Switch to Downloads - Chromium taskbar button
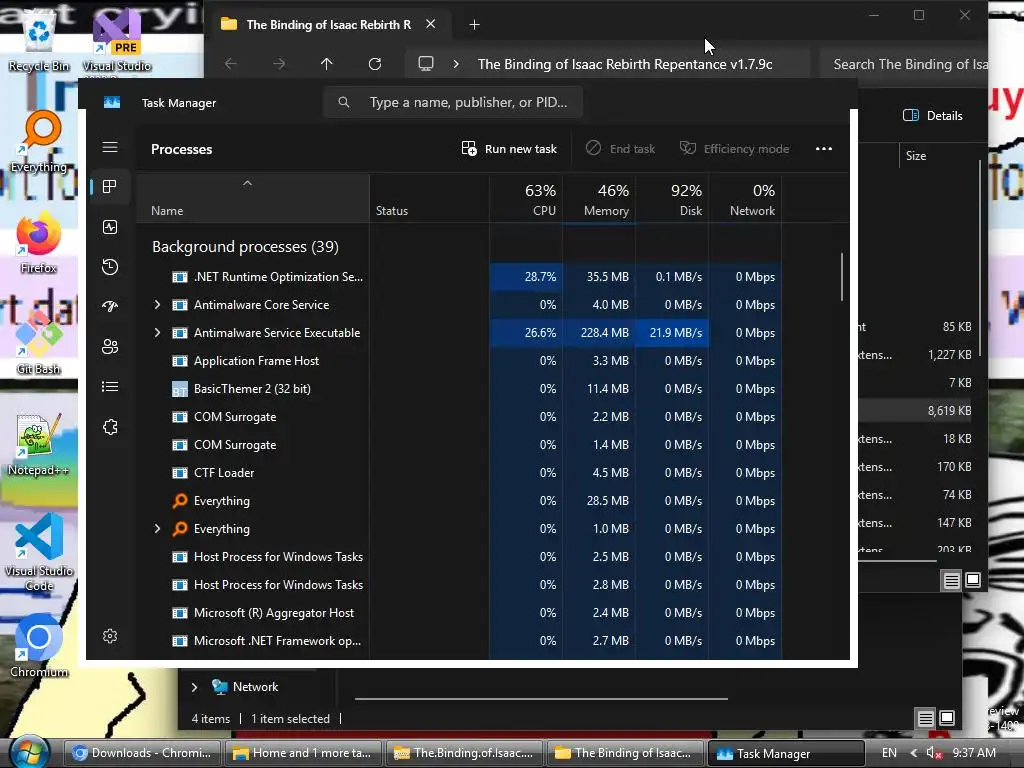The image size is (1024, 768). pos(143,753)
